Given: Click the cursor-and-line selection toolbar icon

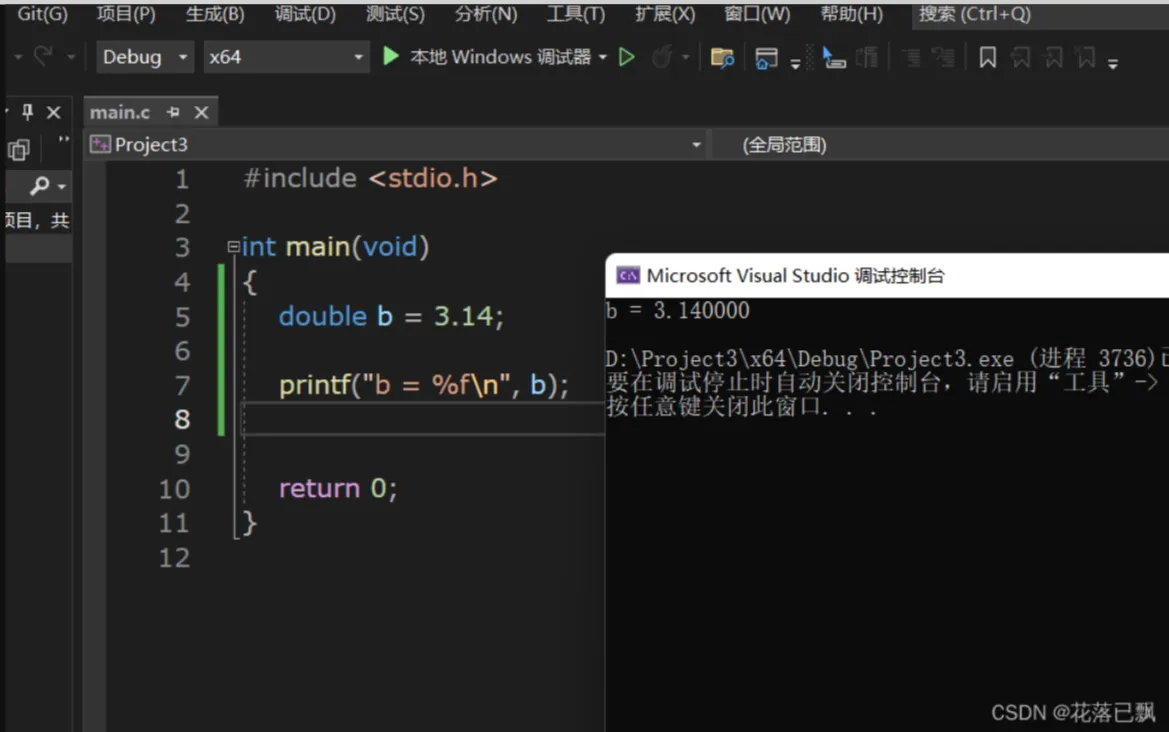Looking at the screenshot, I should click(x=834, y=57).
